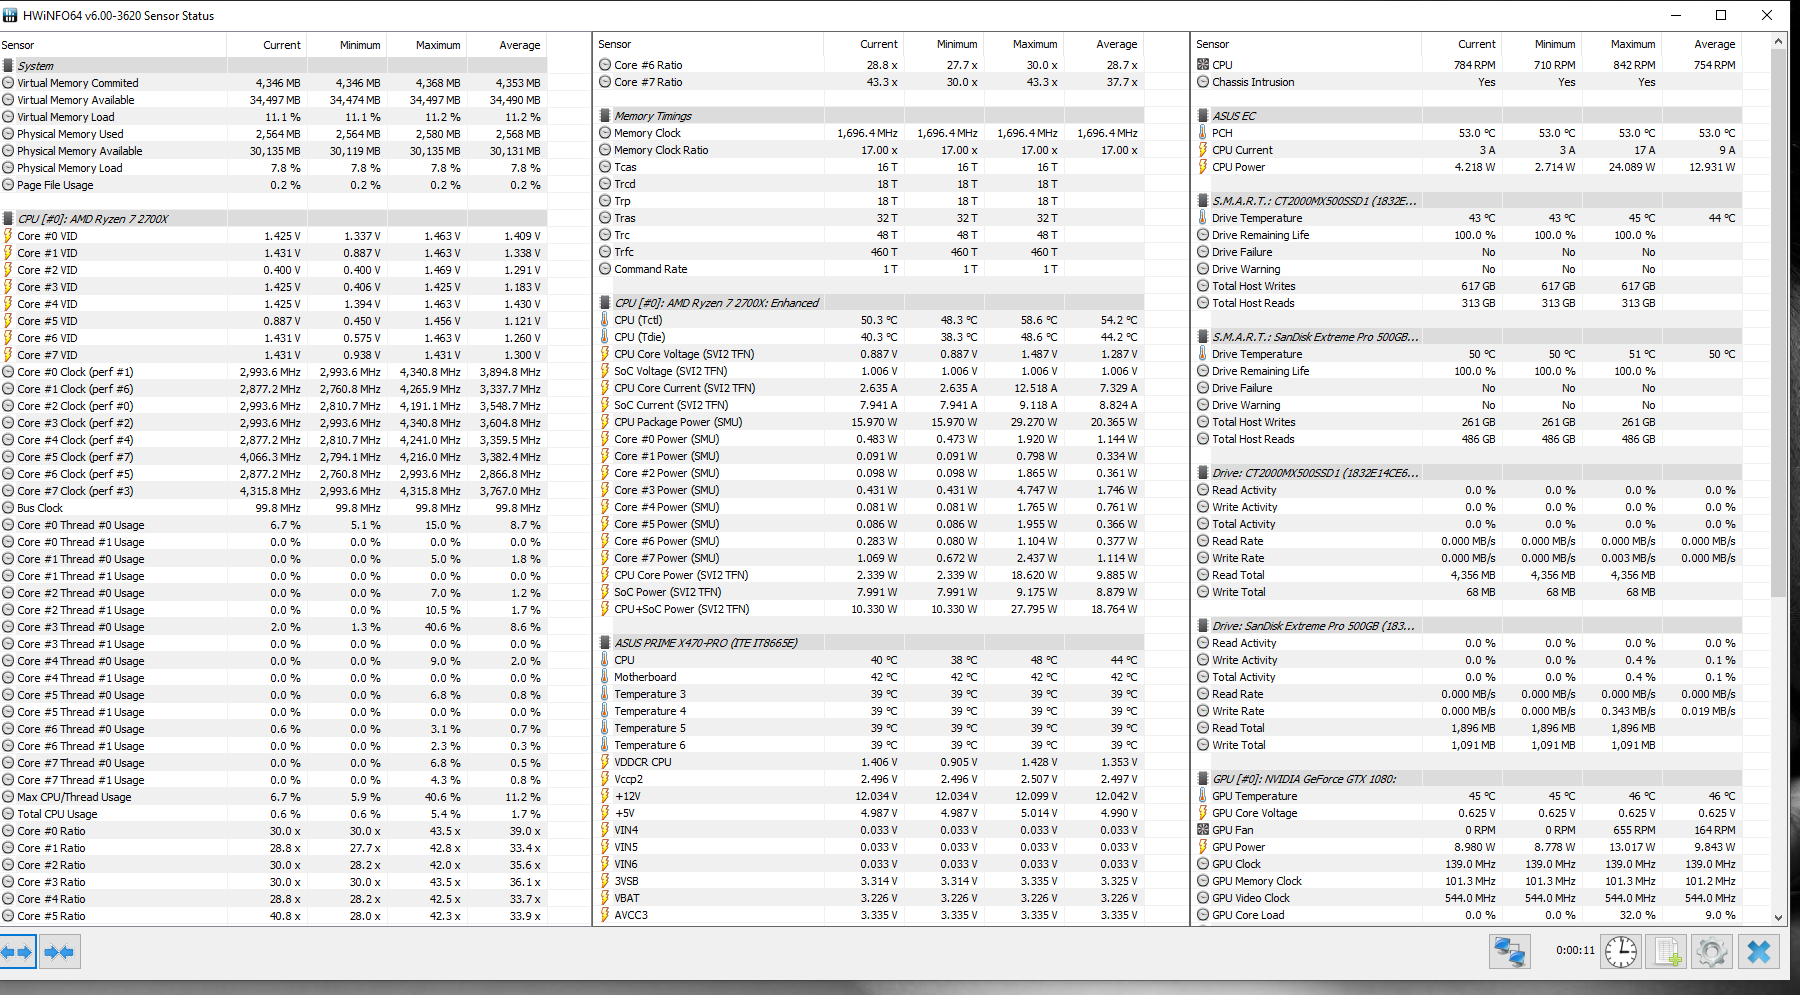Click the Sensor column header in right pane
1800x995 pixels.
1308,44
